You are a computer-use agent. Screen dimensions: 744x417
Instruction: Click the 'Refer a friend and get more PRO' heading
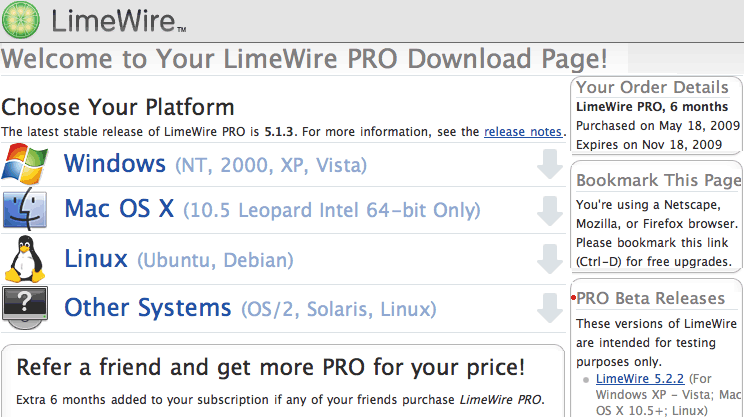click(270, 368)
